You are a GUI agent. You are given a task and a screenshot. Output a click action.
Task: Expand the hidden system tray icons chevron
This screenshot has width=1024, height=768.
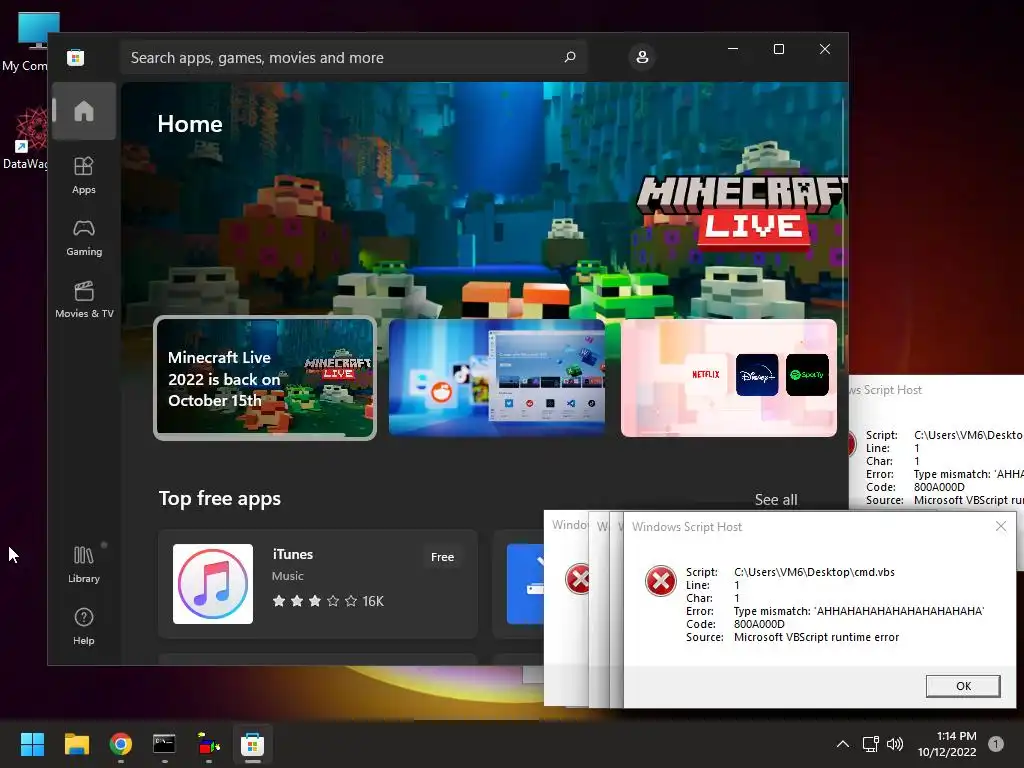point(843,744)
